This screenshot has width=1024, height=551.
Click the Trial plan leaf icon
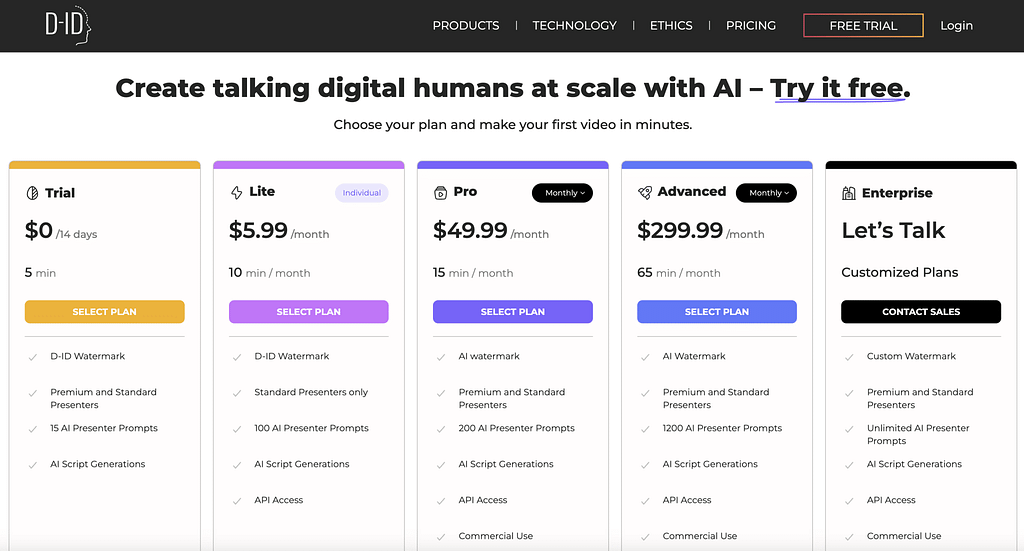(32, 193)
